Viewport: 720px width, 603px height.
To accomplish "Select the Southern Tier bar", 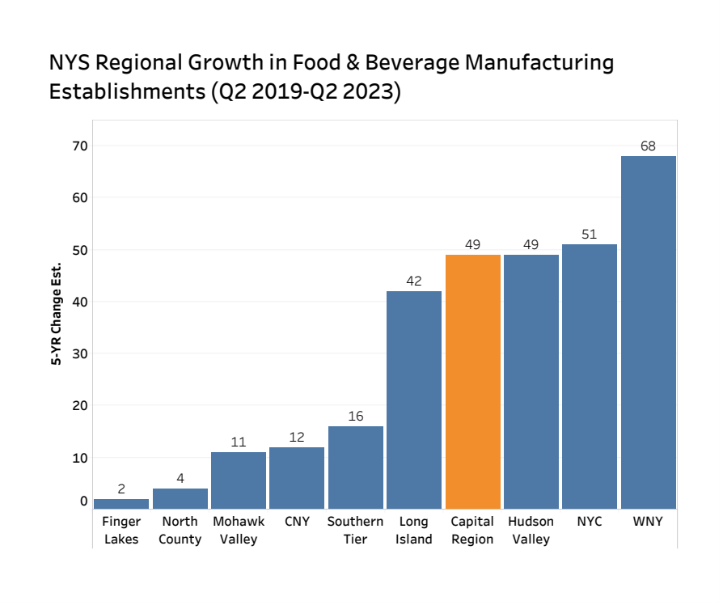I will coord(355,467).
